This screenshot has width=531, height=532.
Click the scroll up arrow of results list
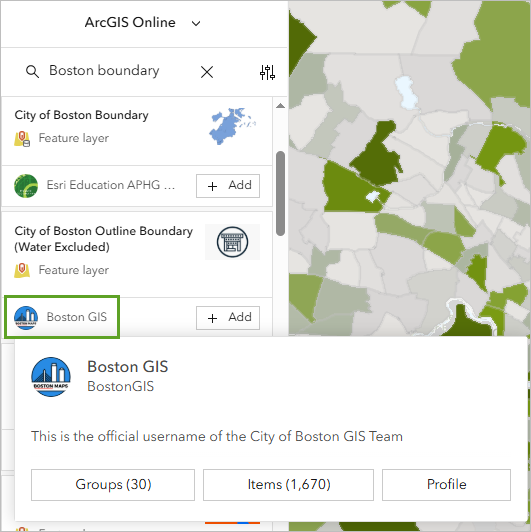pos(280,106)
